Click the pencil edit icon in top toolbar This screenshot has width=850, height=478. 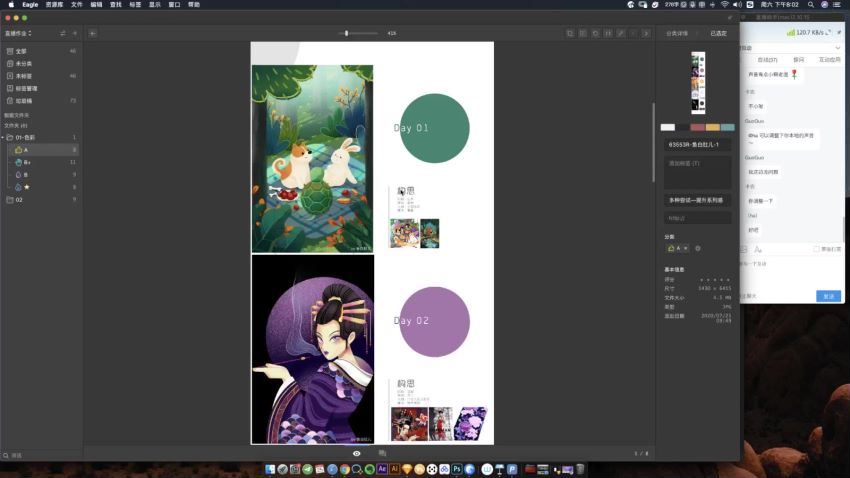(621, 34)
